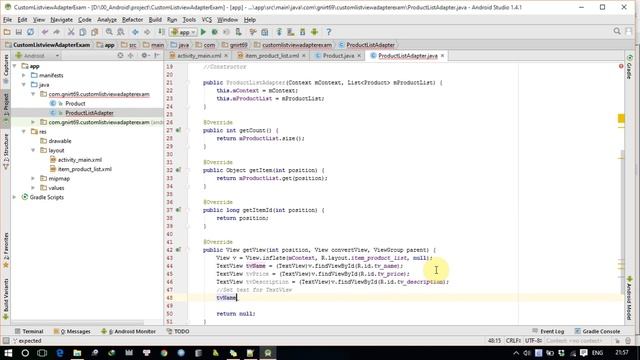Click the Find magnifier icon
The width and height of the screenshot is (640, 360).
[x=109, y=32]
